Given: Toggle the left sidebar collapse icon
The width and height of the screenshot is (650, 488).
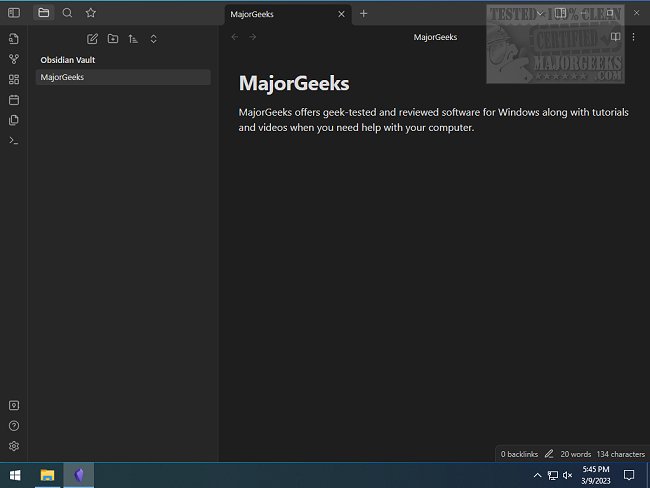Looking at the screenshot, I should 14,13.
